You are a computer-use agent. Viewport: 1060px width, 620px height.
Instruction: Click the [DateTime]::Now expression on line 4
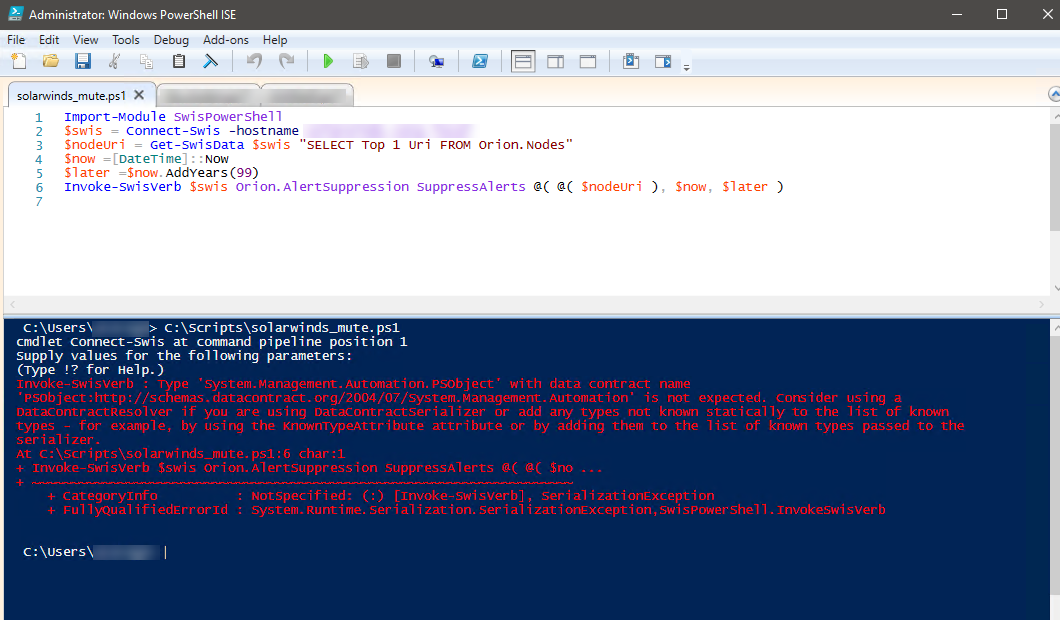(171, 159)
